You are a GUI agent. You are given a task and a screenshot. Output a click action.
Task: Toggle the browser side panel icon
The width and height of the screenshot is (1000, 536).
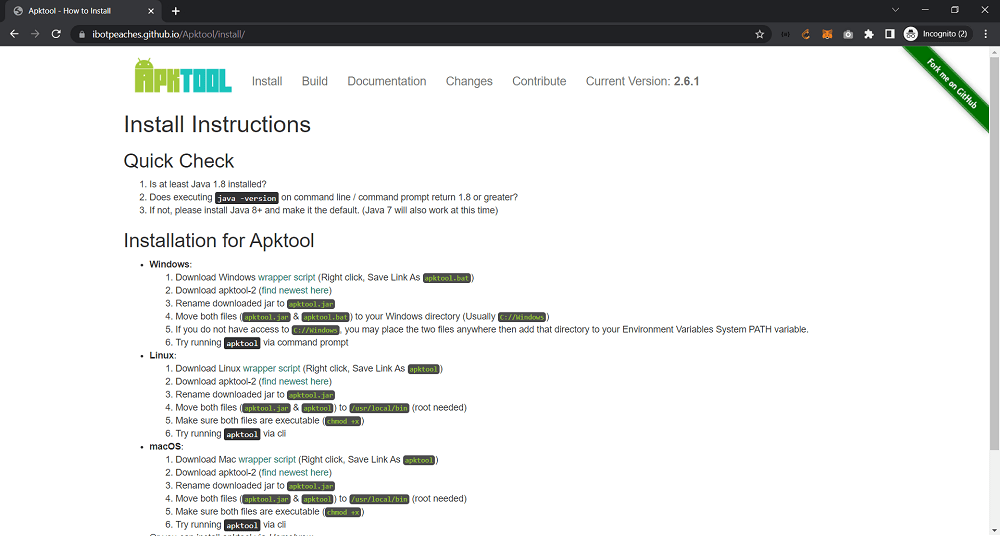pos(890,34)
